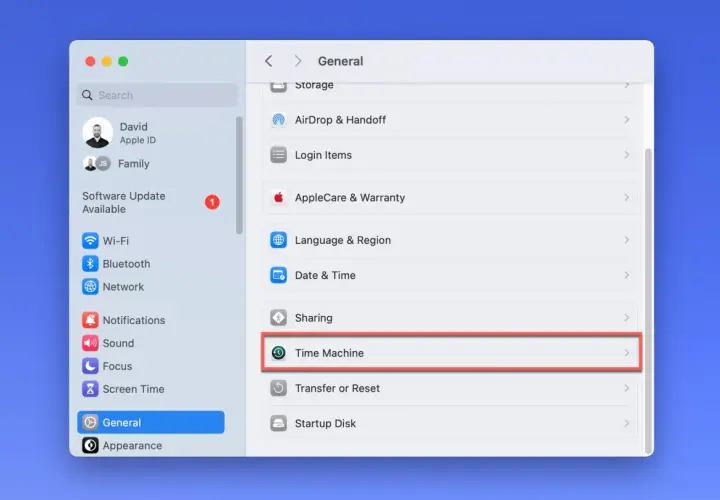Open Time Machine settings
The height and width of the screenshot is (500, 720).
coord(451,353)
